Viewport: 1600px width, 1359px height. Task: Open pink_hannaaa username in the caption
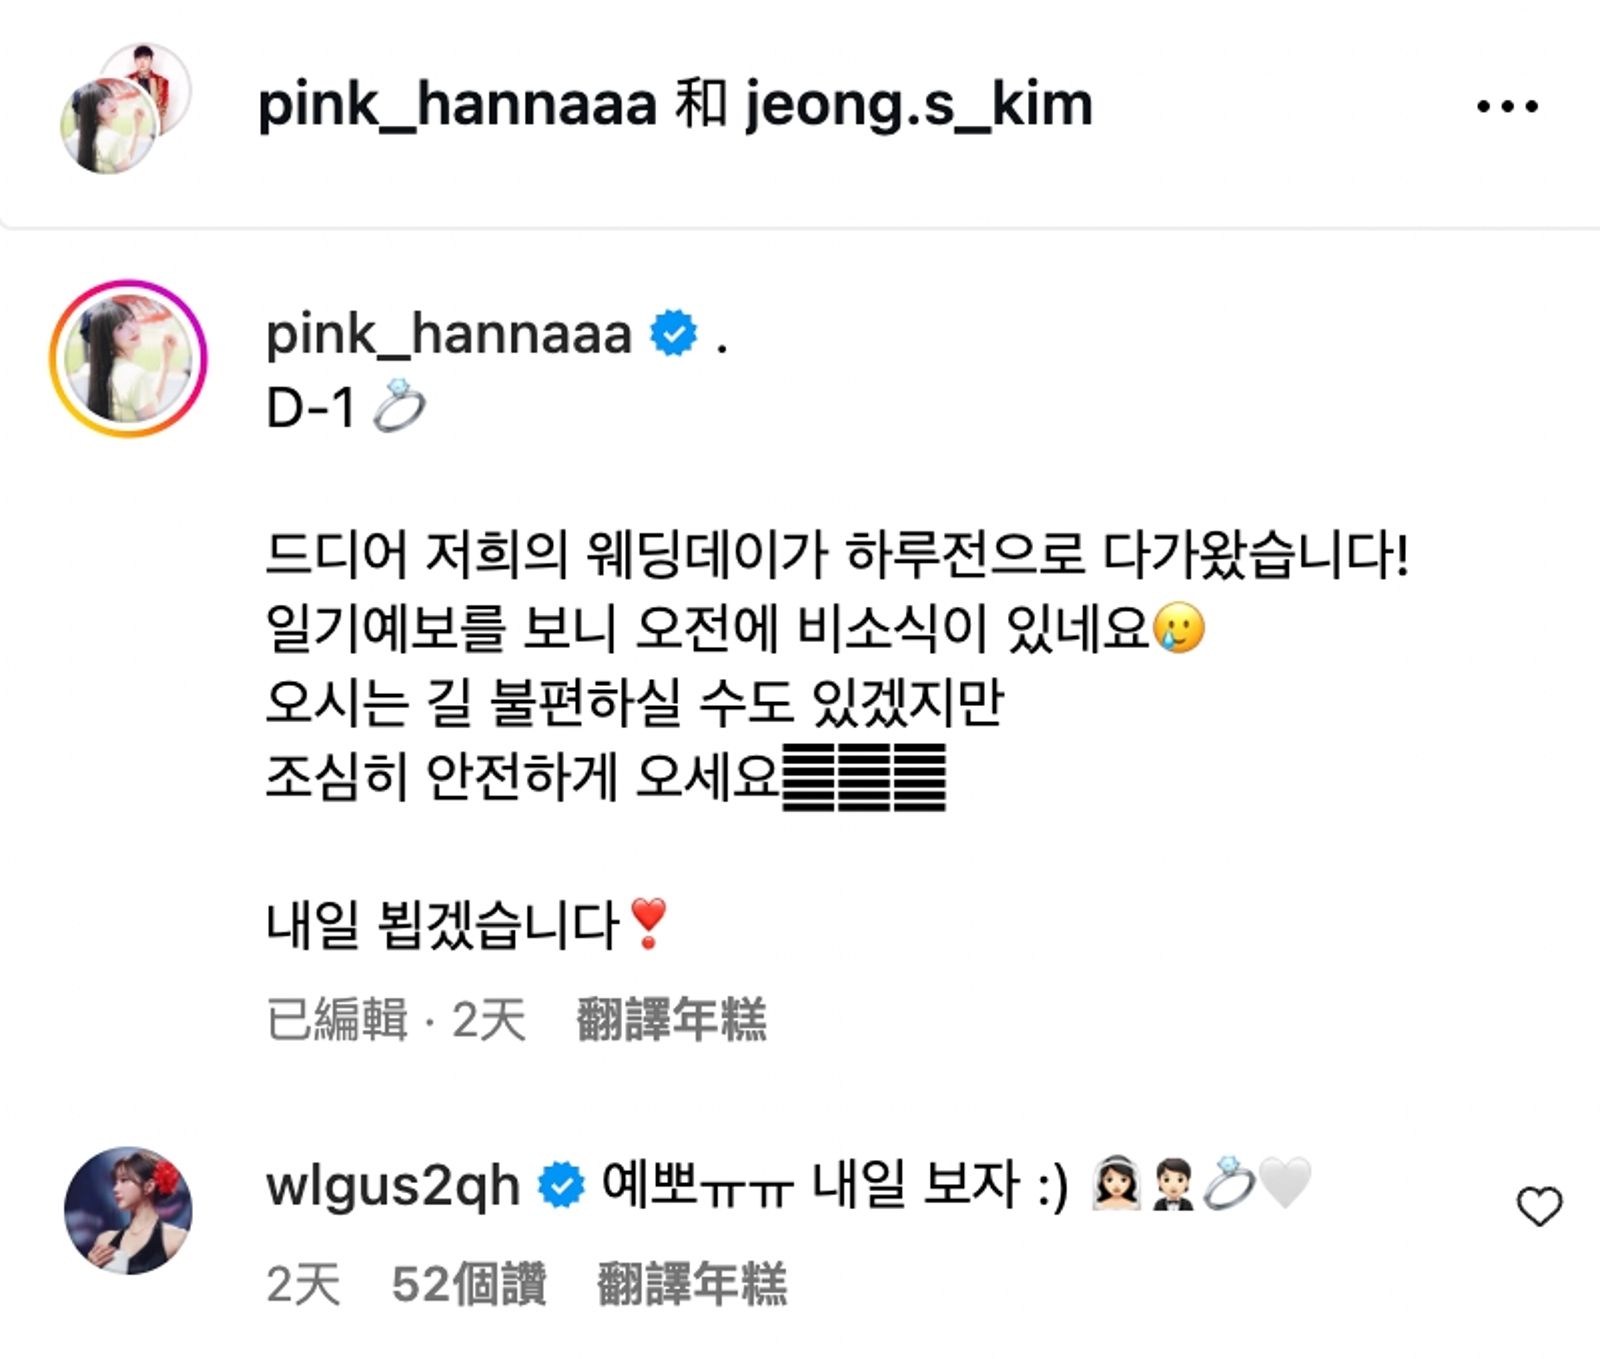[449, 334]
